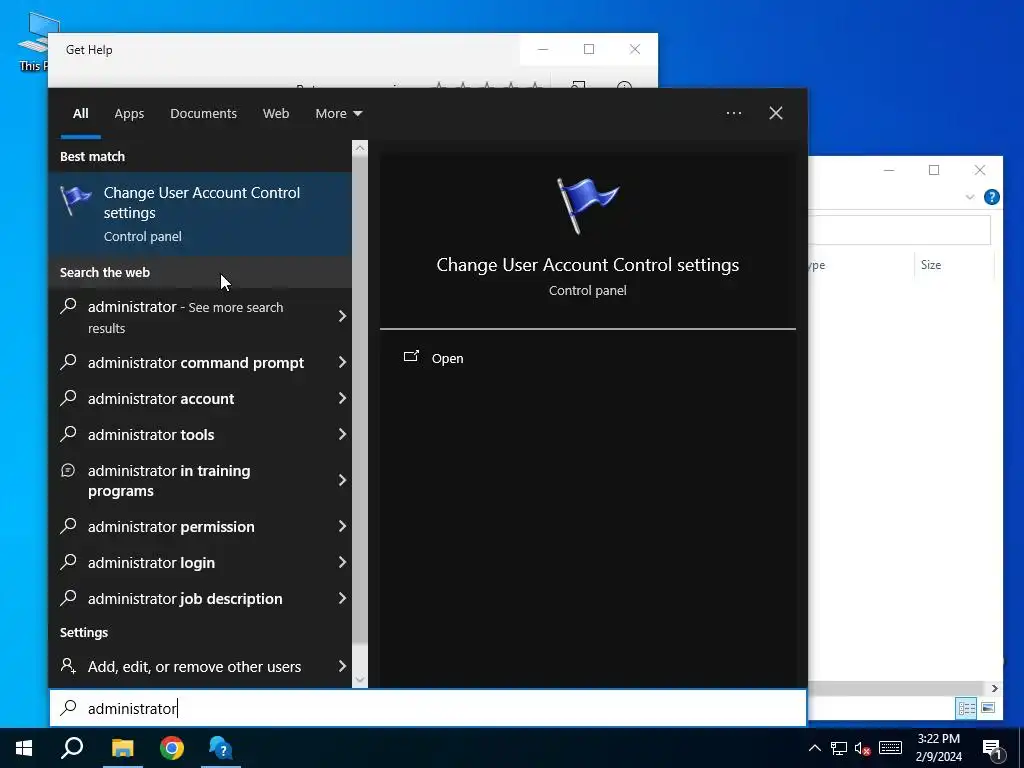Click search icon beside 'administrator command prompt'
1024x768 pixels.
pos(69,362)
